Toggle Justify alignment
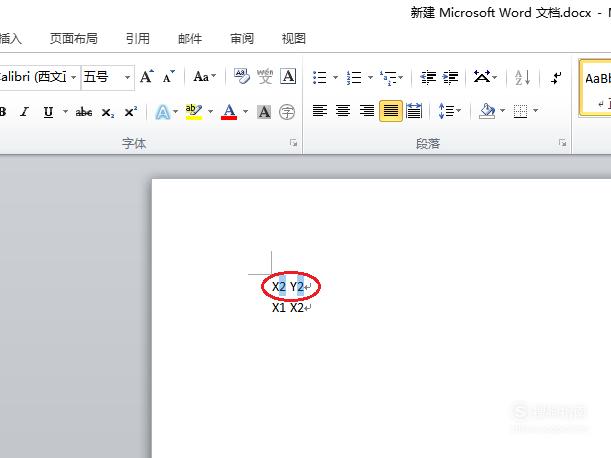Image resolution: width=611 pixels, height=458 pixels. click(391, 111)
